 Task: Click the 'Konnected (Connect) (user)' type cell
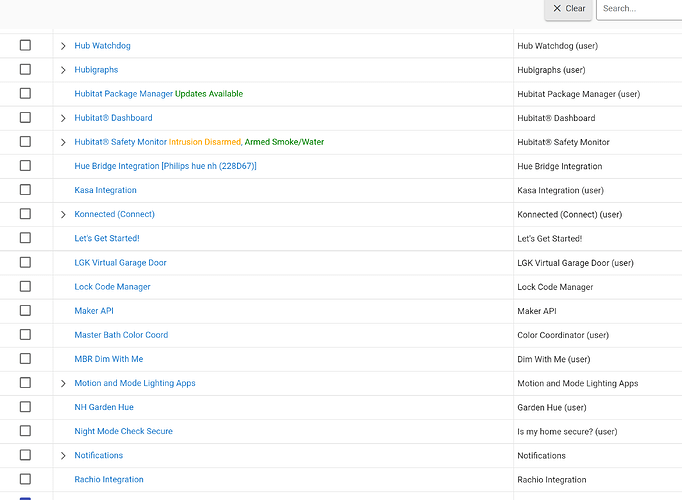(569, 214)
